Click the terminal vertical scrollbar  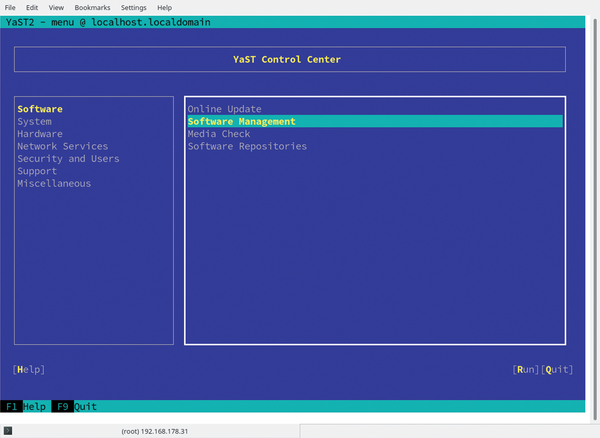point(595,218)
